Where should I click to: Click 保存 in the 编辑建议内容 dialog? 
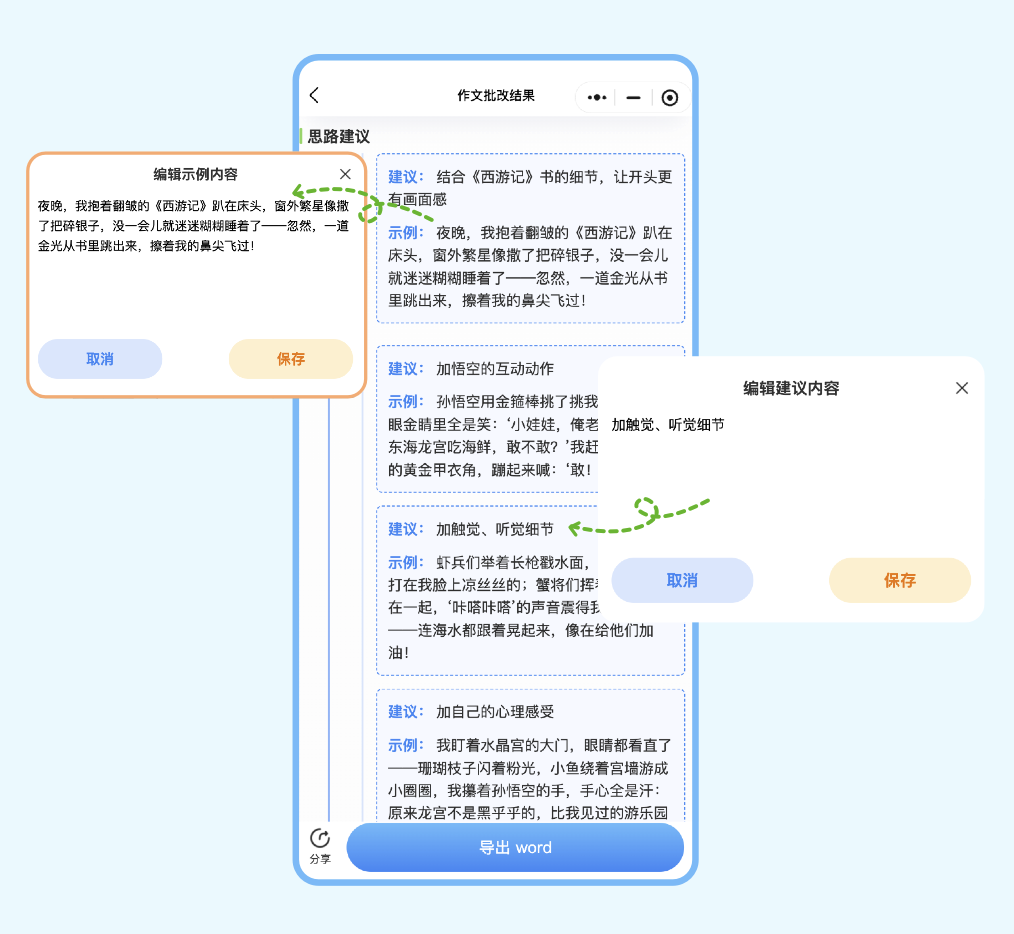[900, 580]
